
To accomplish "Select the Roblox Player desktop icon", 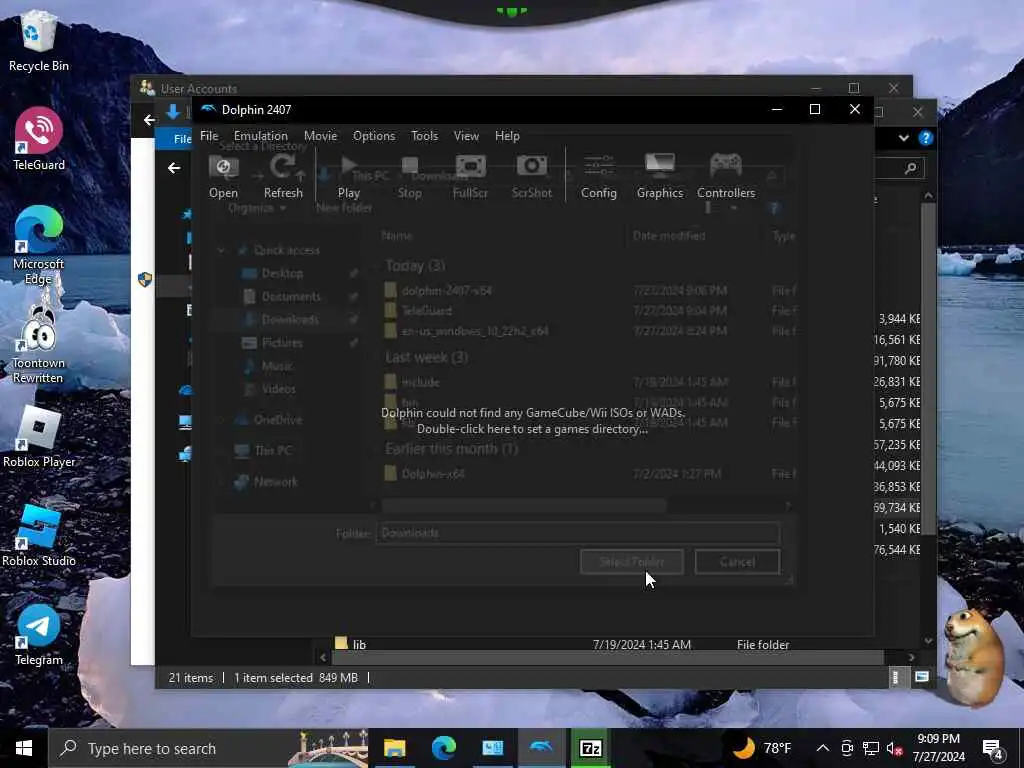I will (39, 436).
